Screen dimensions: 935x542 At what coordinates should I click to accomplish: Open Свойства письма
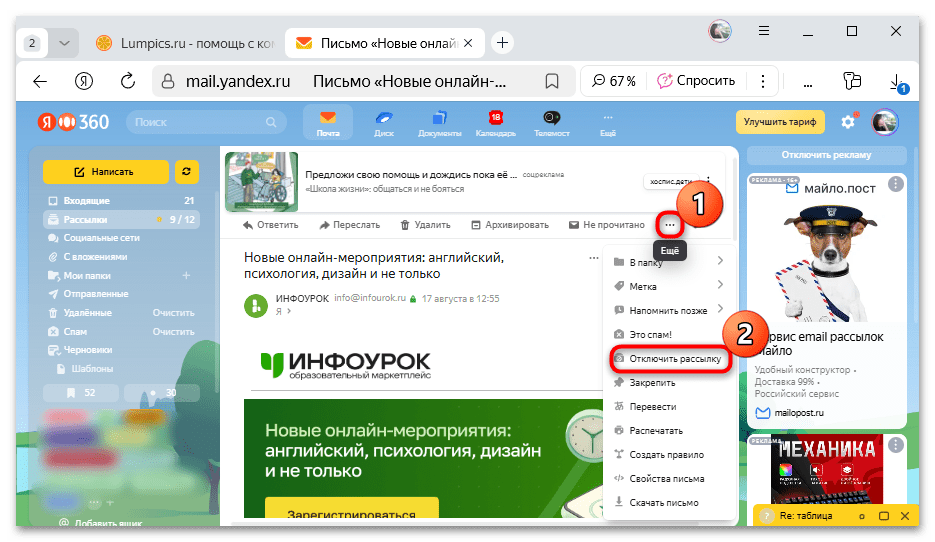coord(668,478)
